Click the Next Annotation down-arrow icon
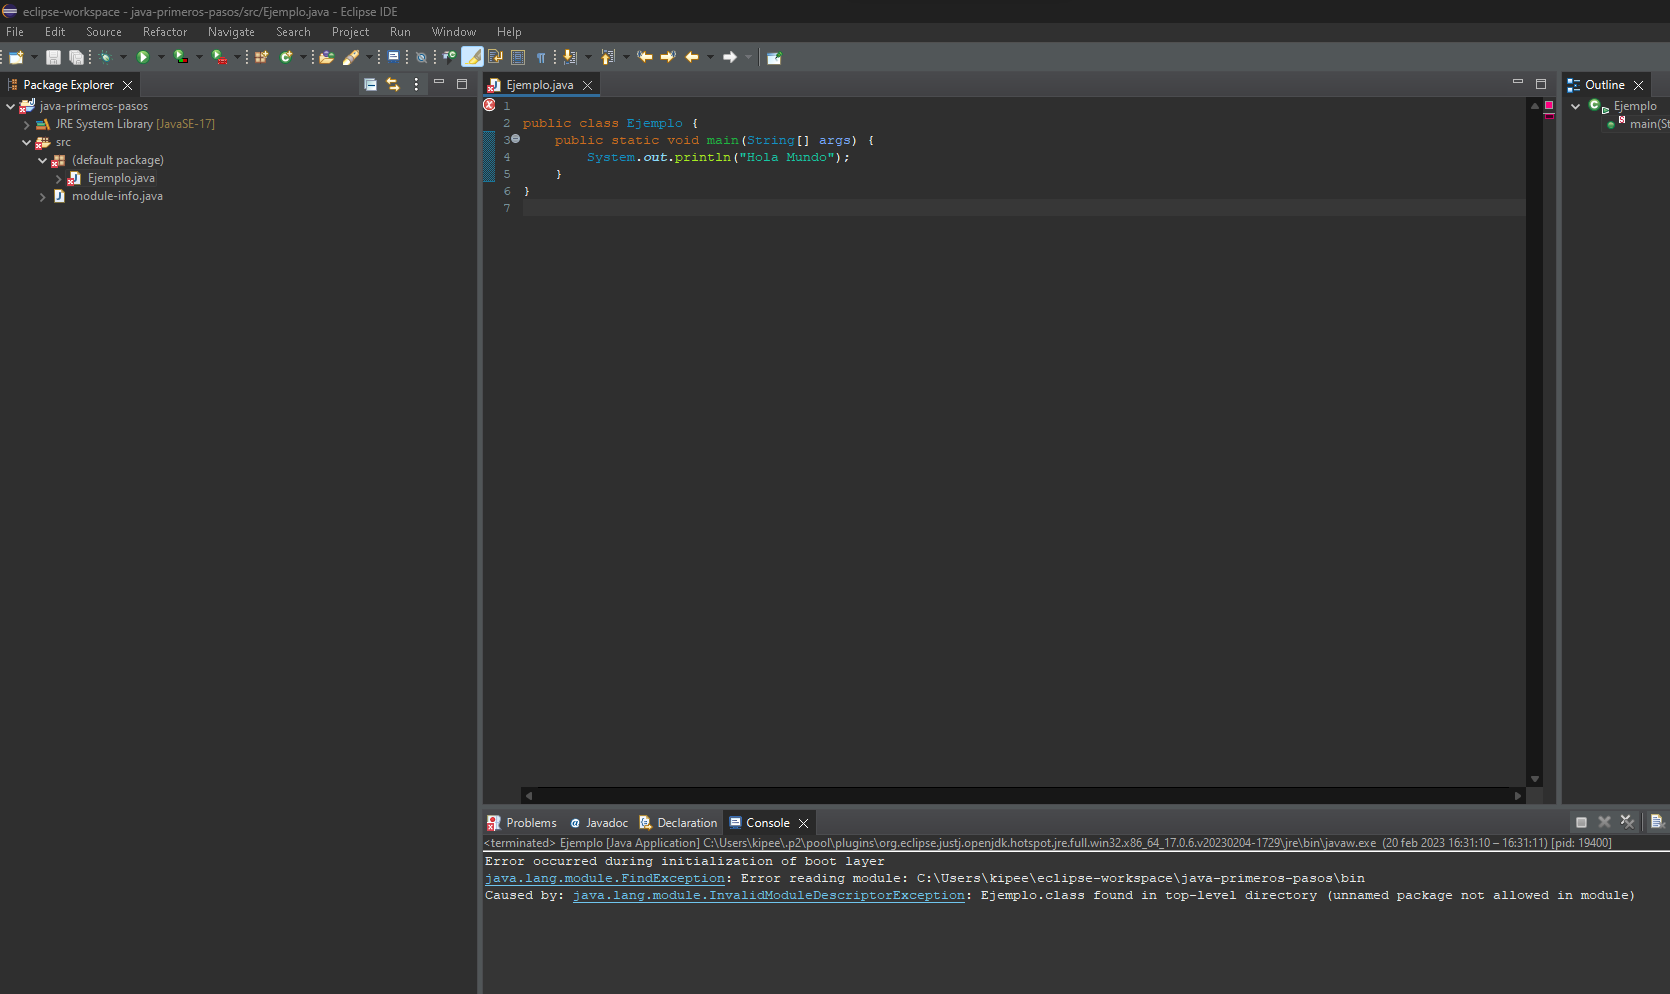The image size is (1670, 994). pos(570,57)
